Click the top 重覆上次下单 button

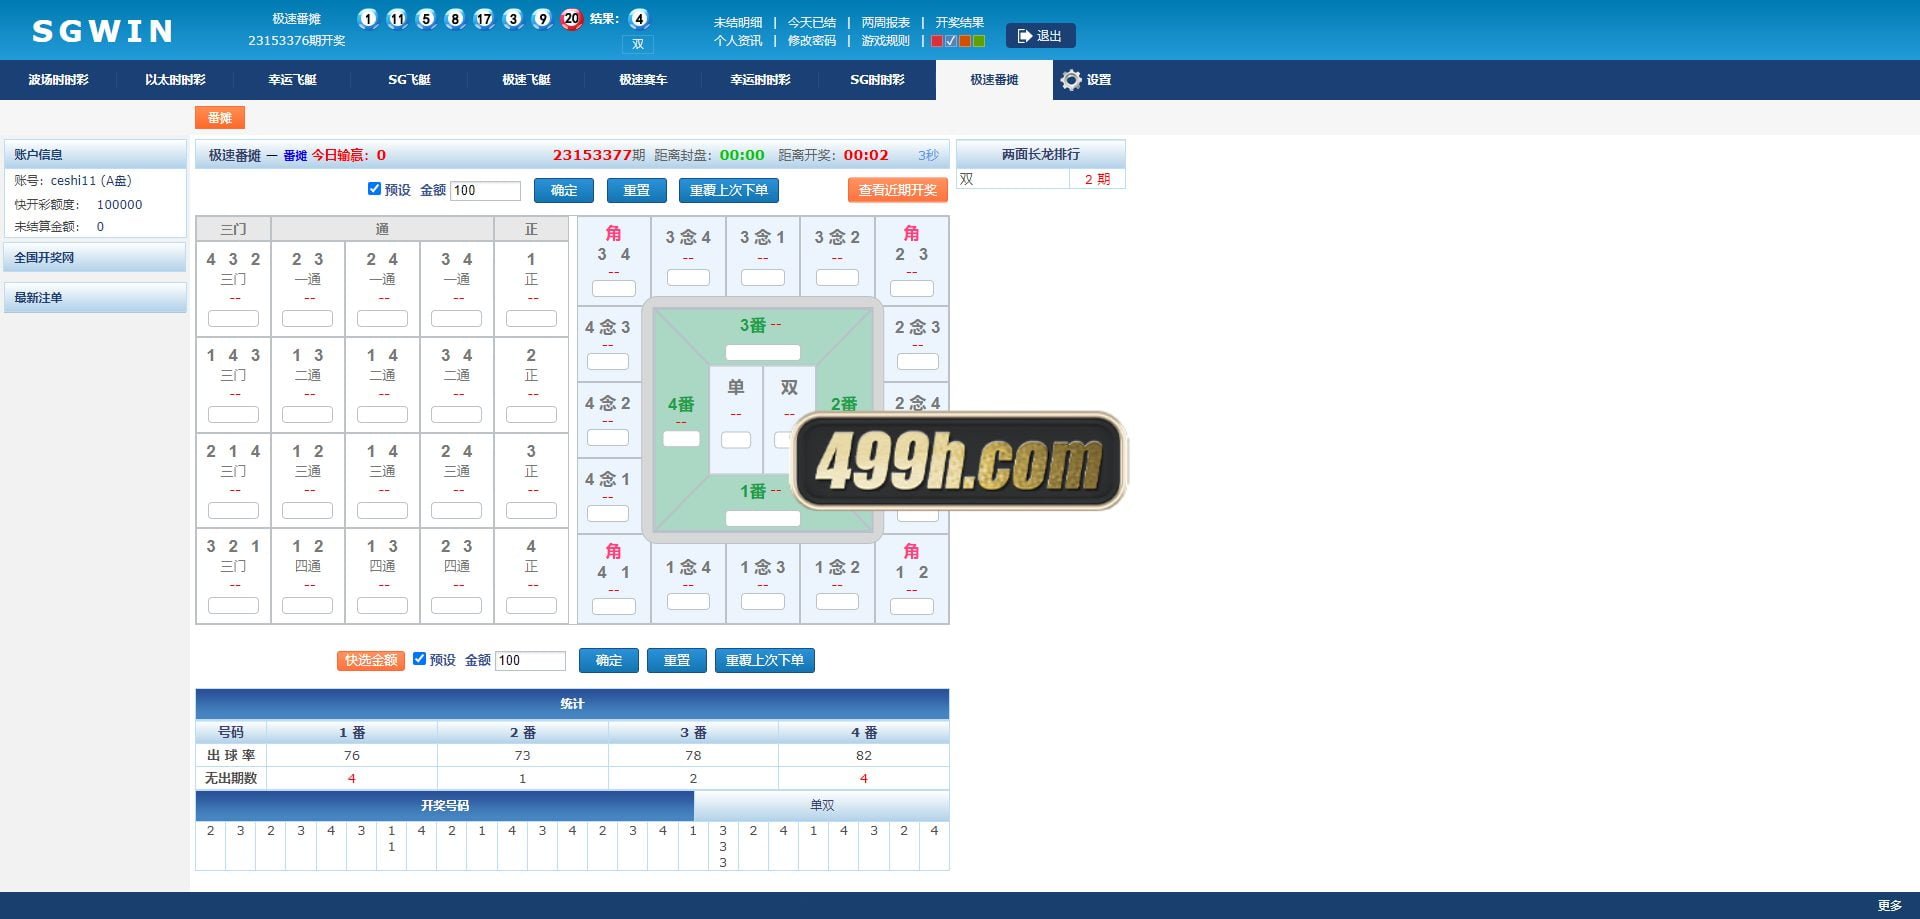tap(729, 190)
